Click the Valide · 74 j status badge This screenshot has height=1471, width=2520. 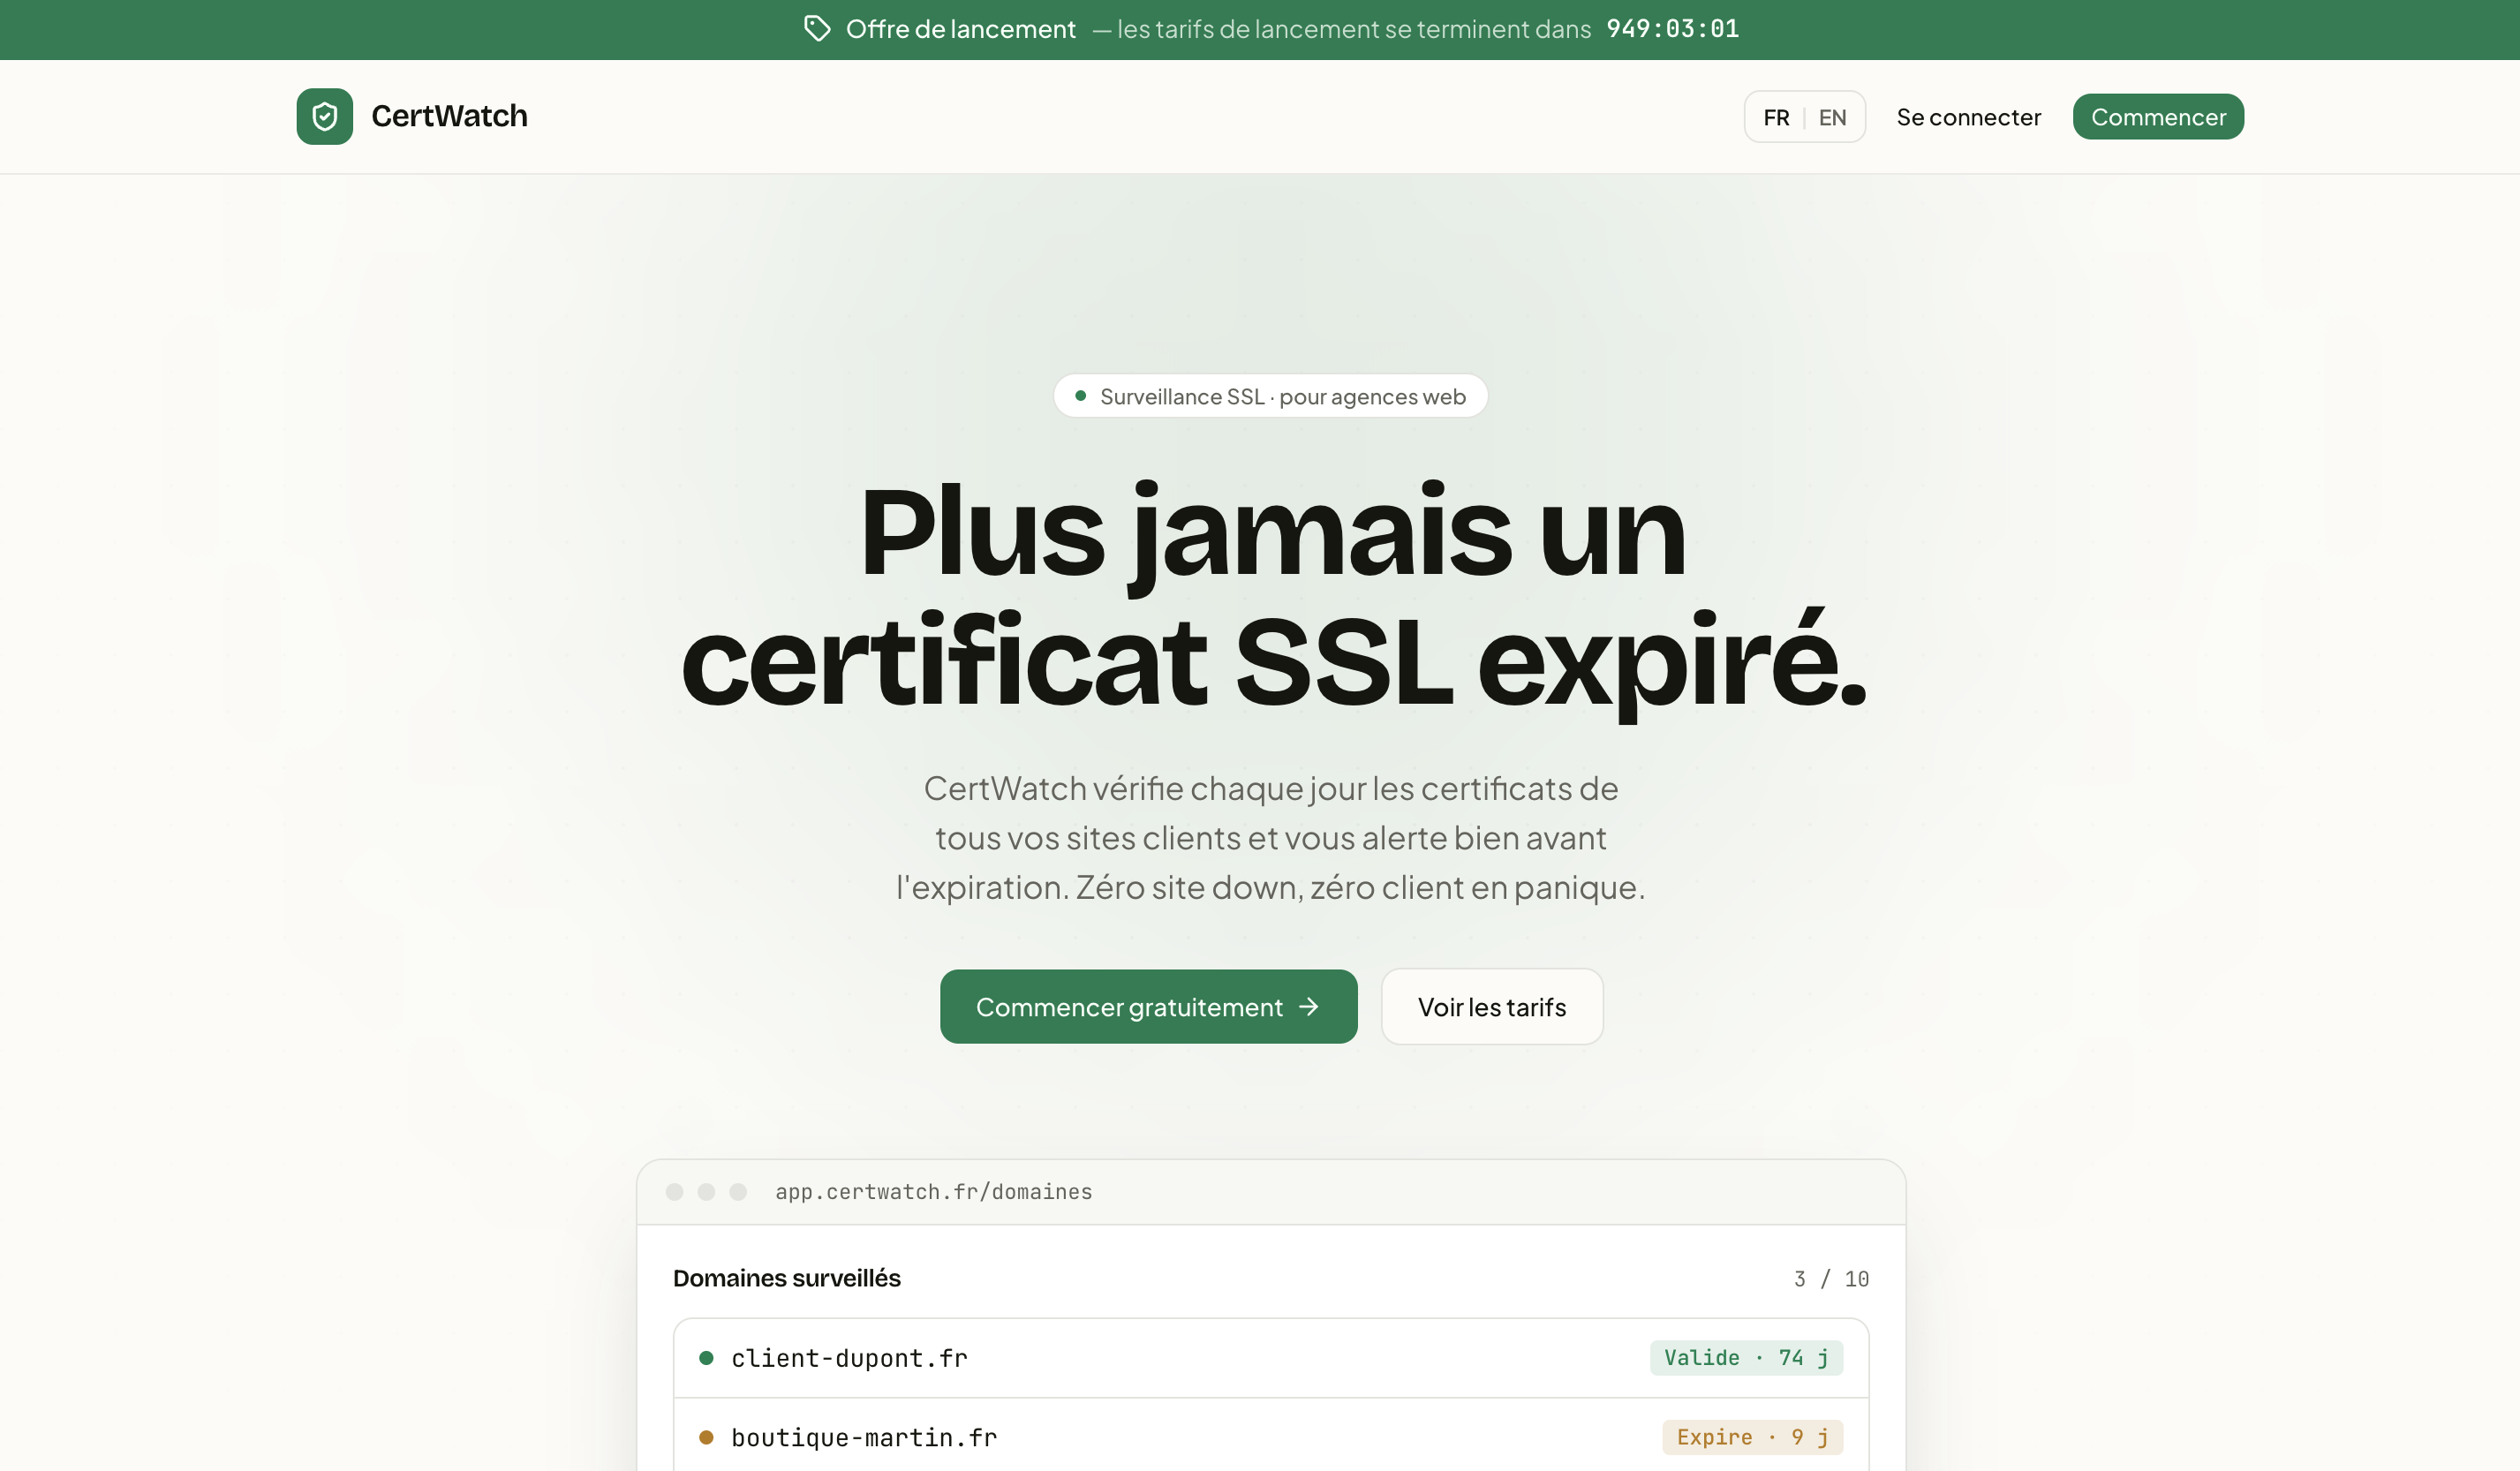(1746, 1358)
